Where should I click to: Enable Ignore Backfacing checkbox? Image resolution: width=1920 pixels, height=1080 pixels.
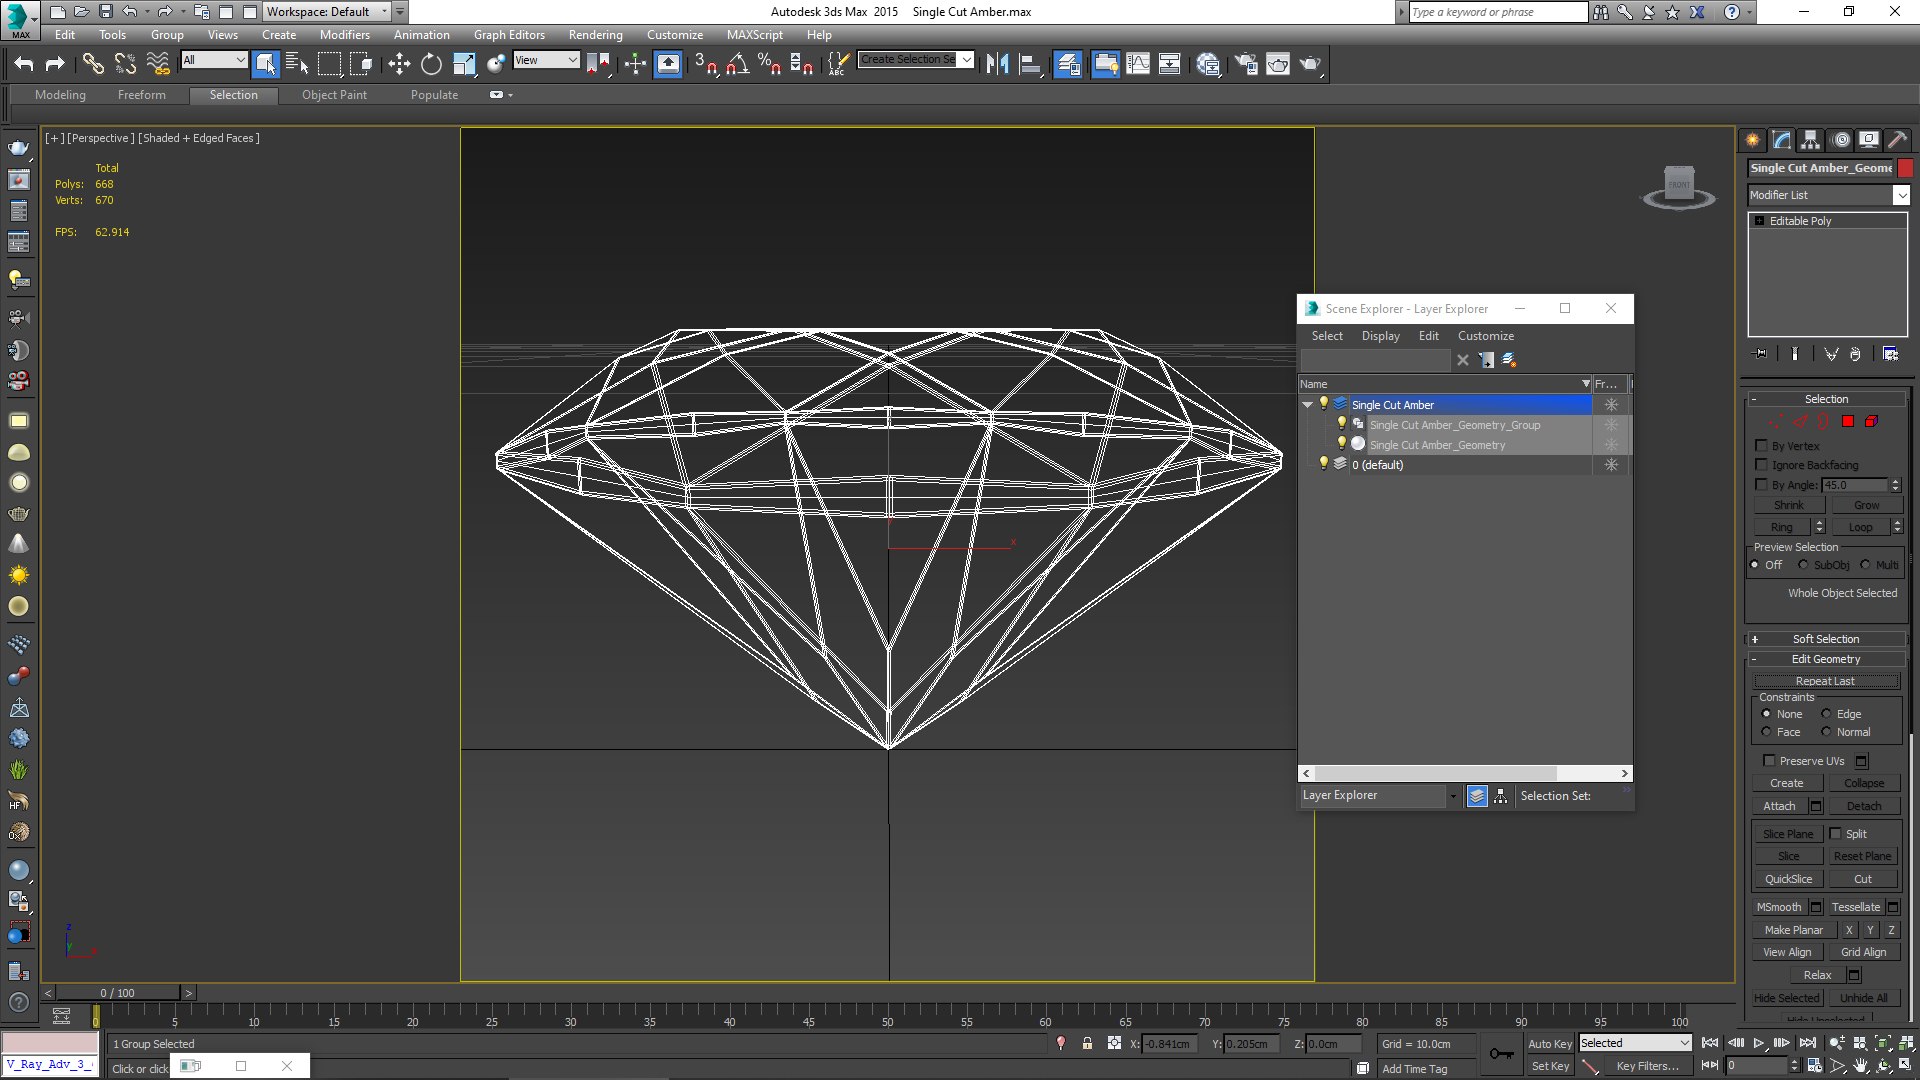1762,465
